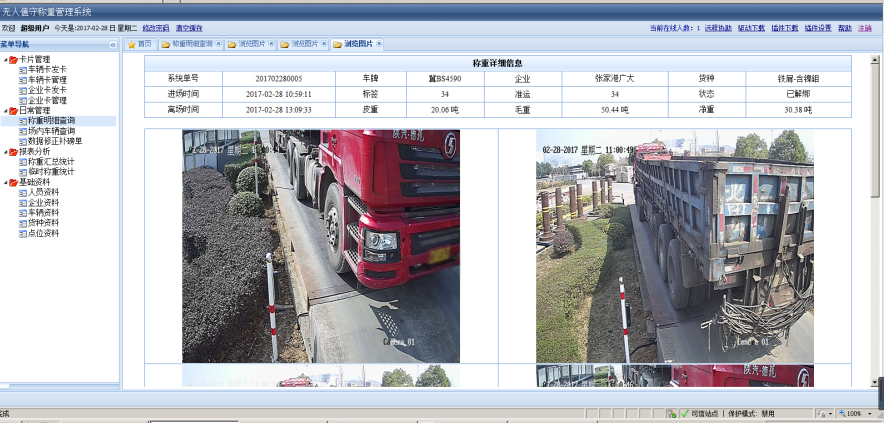
Task: Open the 远程协助 link
Action: point(718,28)
